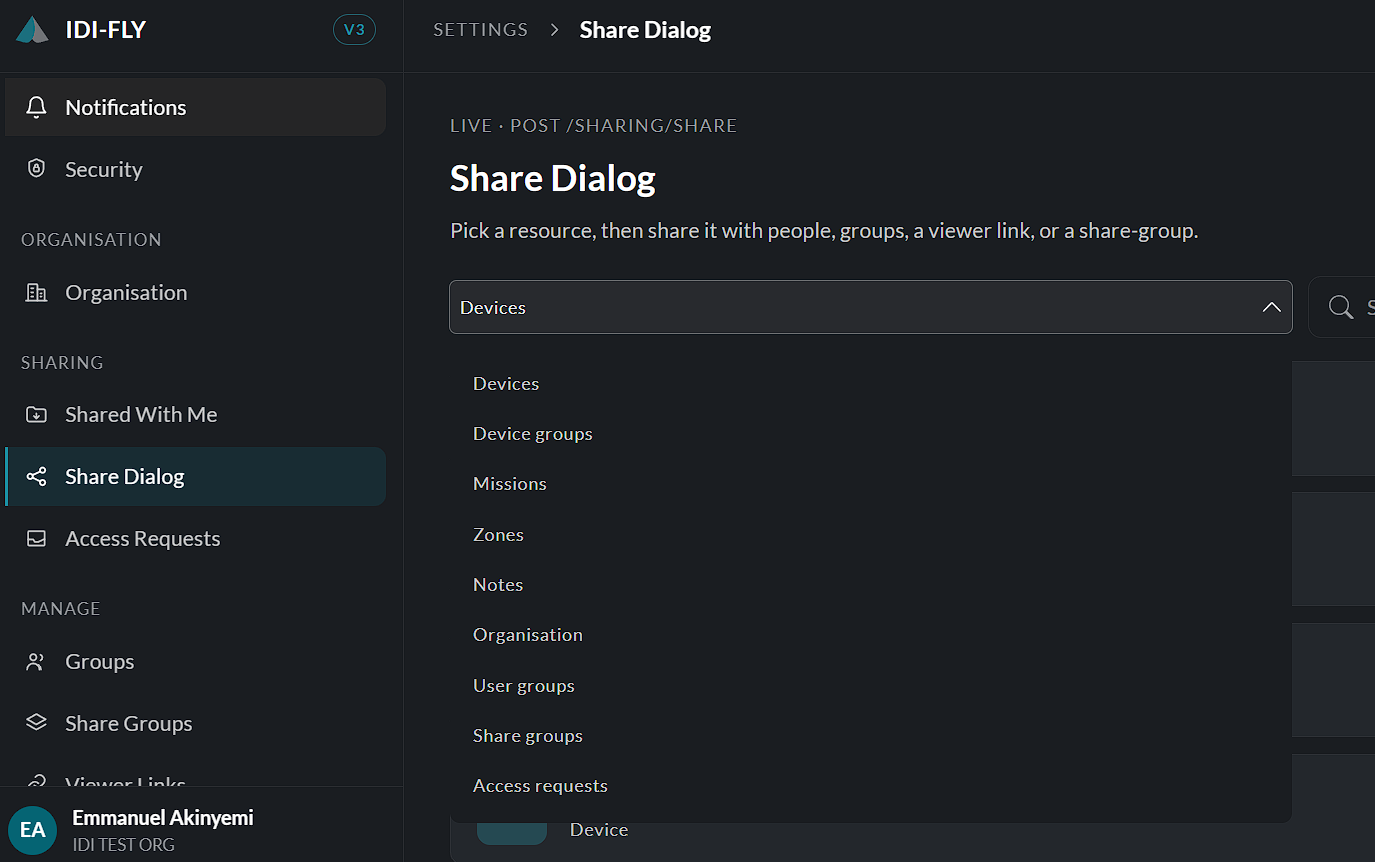Select the Notes option
1375x862 pixels.
(870, 585)
